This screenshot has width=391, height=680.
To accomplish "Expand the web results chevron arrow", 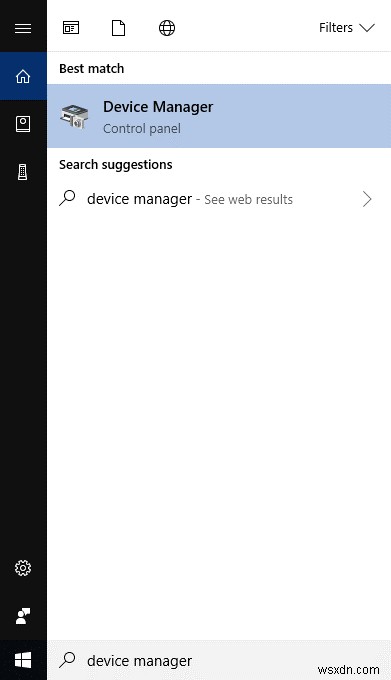I will tap(367, 199).
